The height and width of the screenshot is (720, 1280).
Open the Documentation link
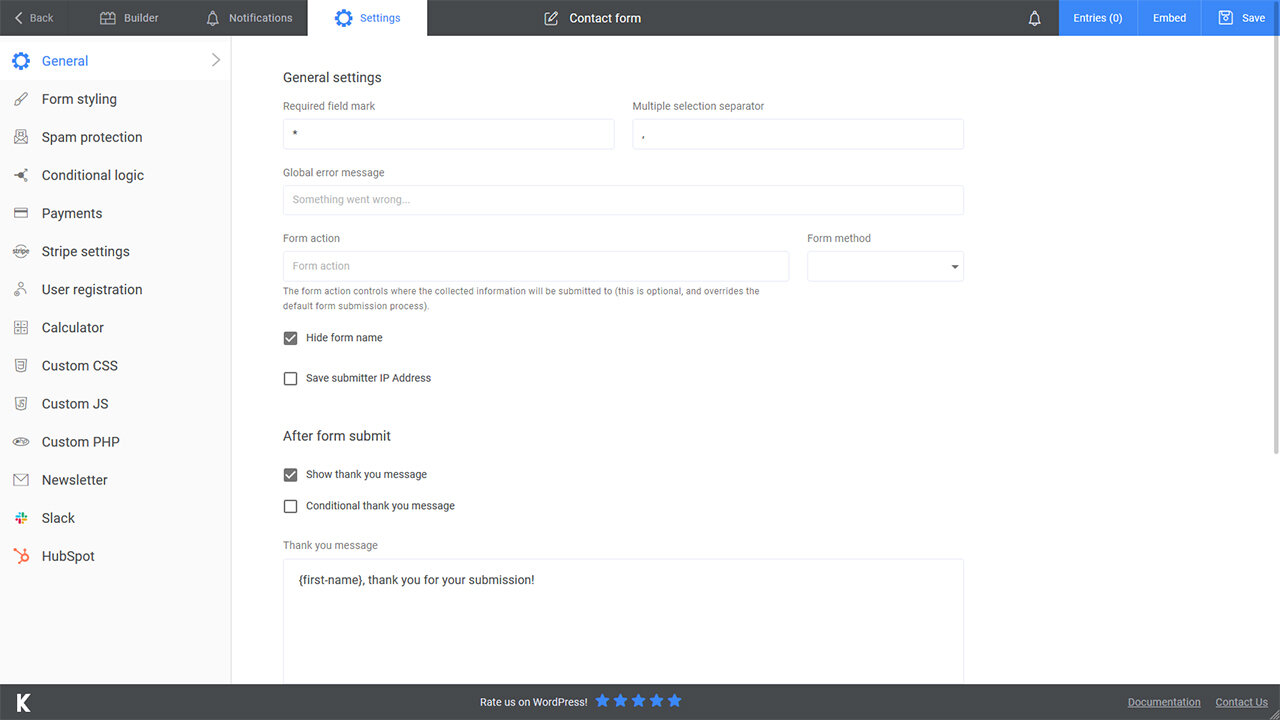point(1164,702)
